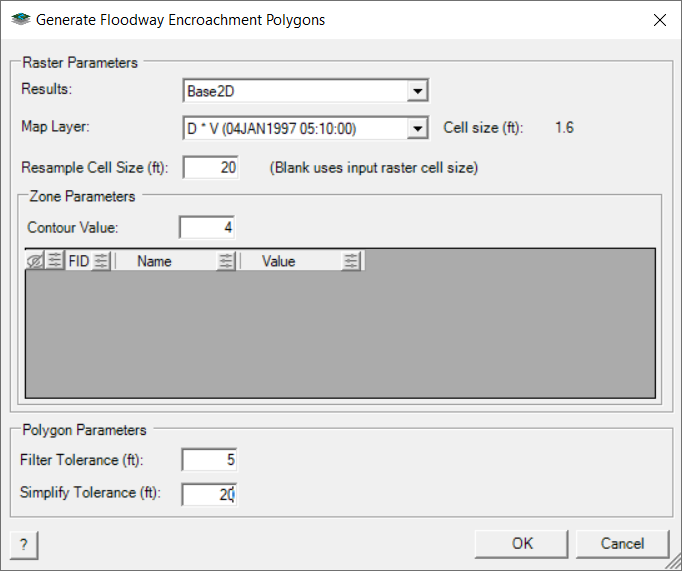Viewport: 682px width, 571px height.
Task: Click the visibility eye icon in table header
Action: tap(35, 261)
